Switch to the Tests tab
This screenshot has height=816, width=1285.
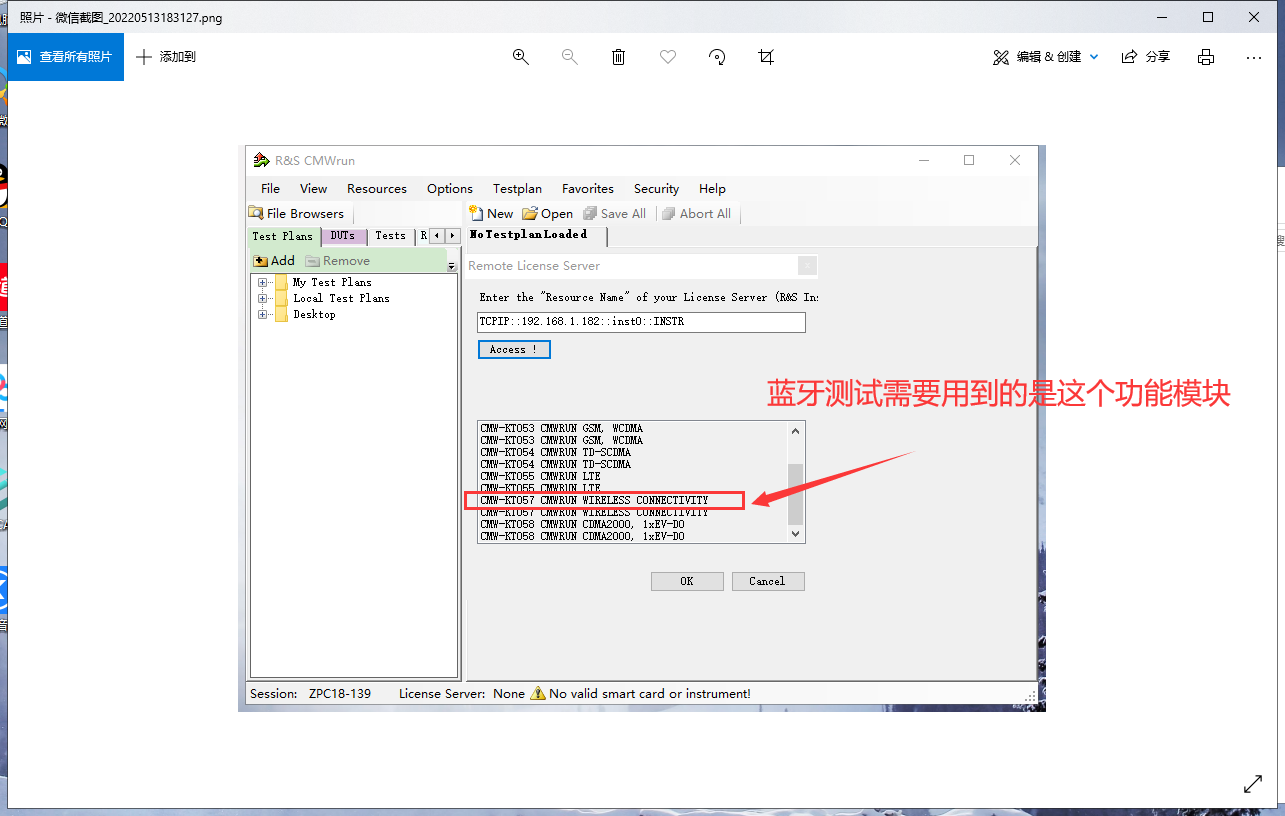(390, 236)
